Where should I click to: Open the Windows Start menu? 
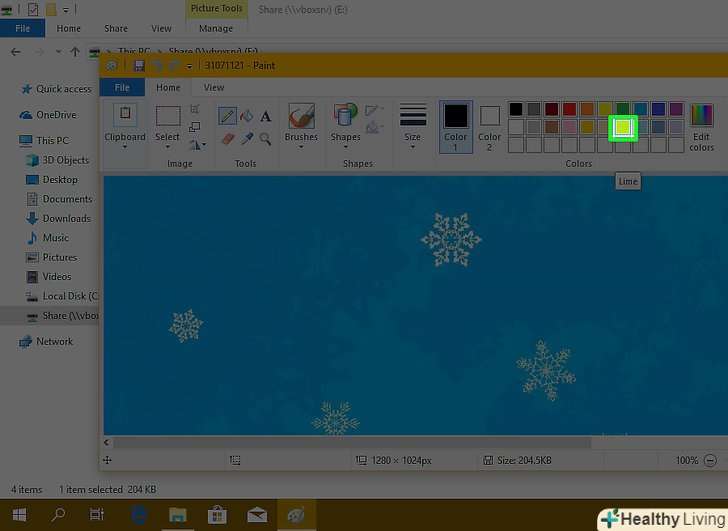[x=19, y=515]
